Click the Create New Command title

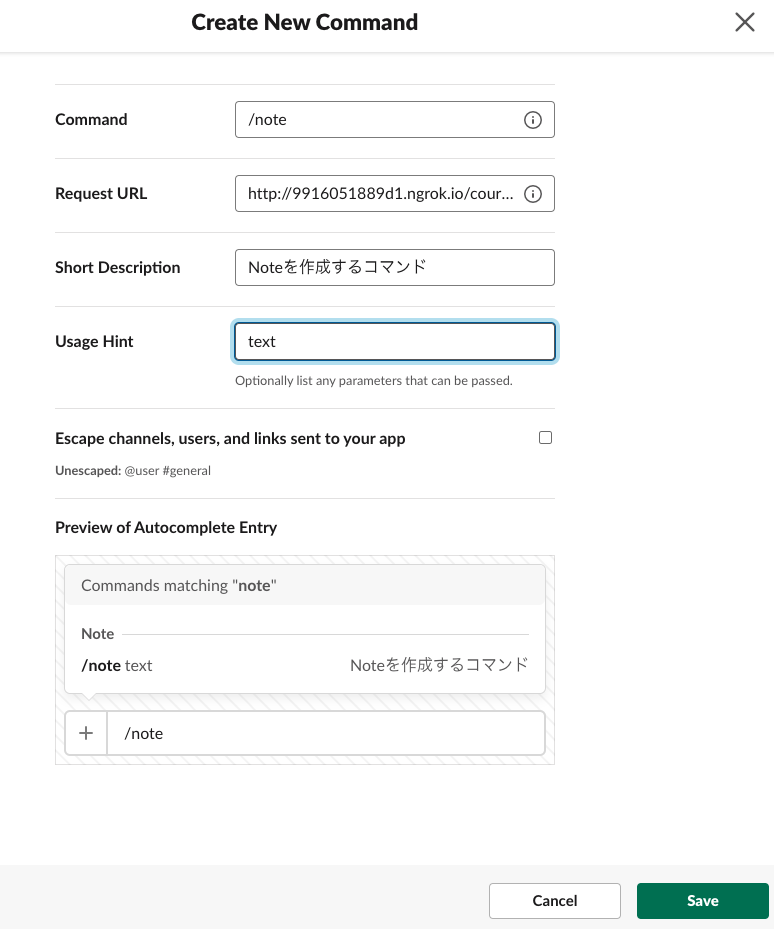(305, 23)
